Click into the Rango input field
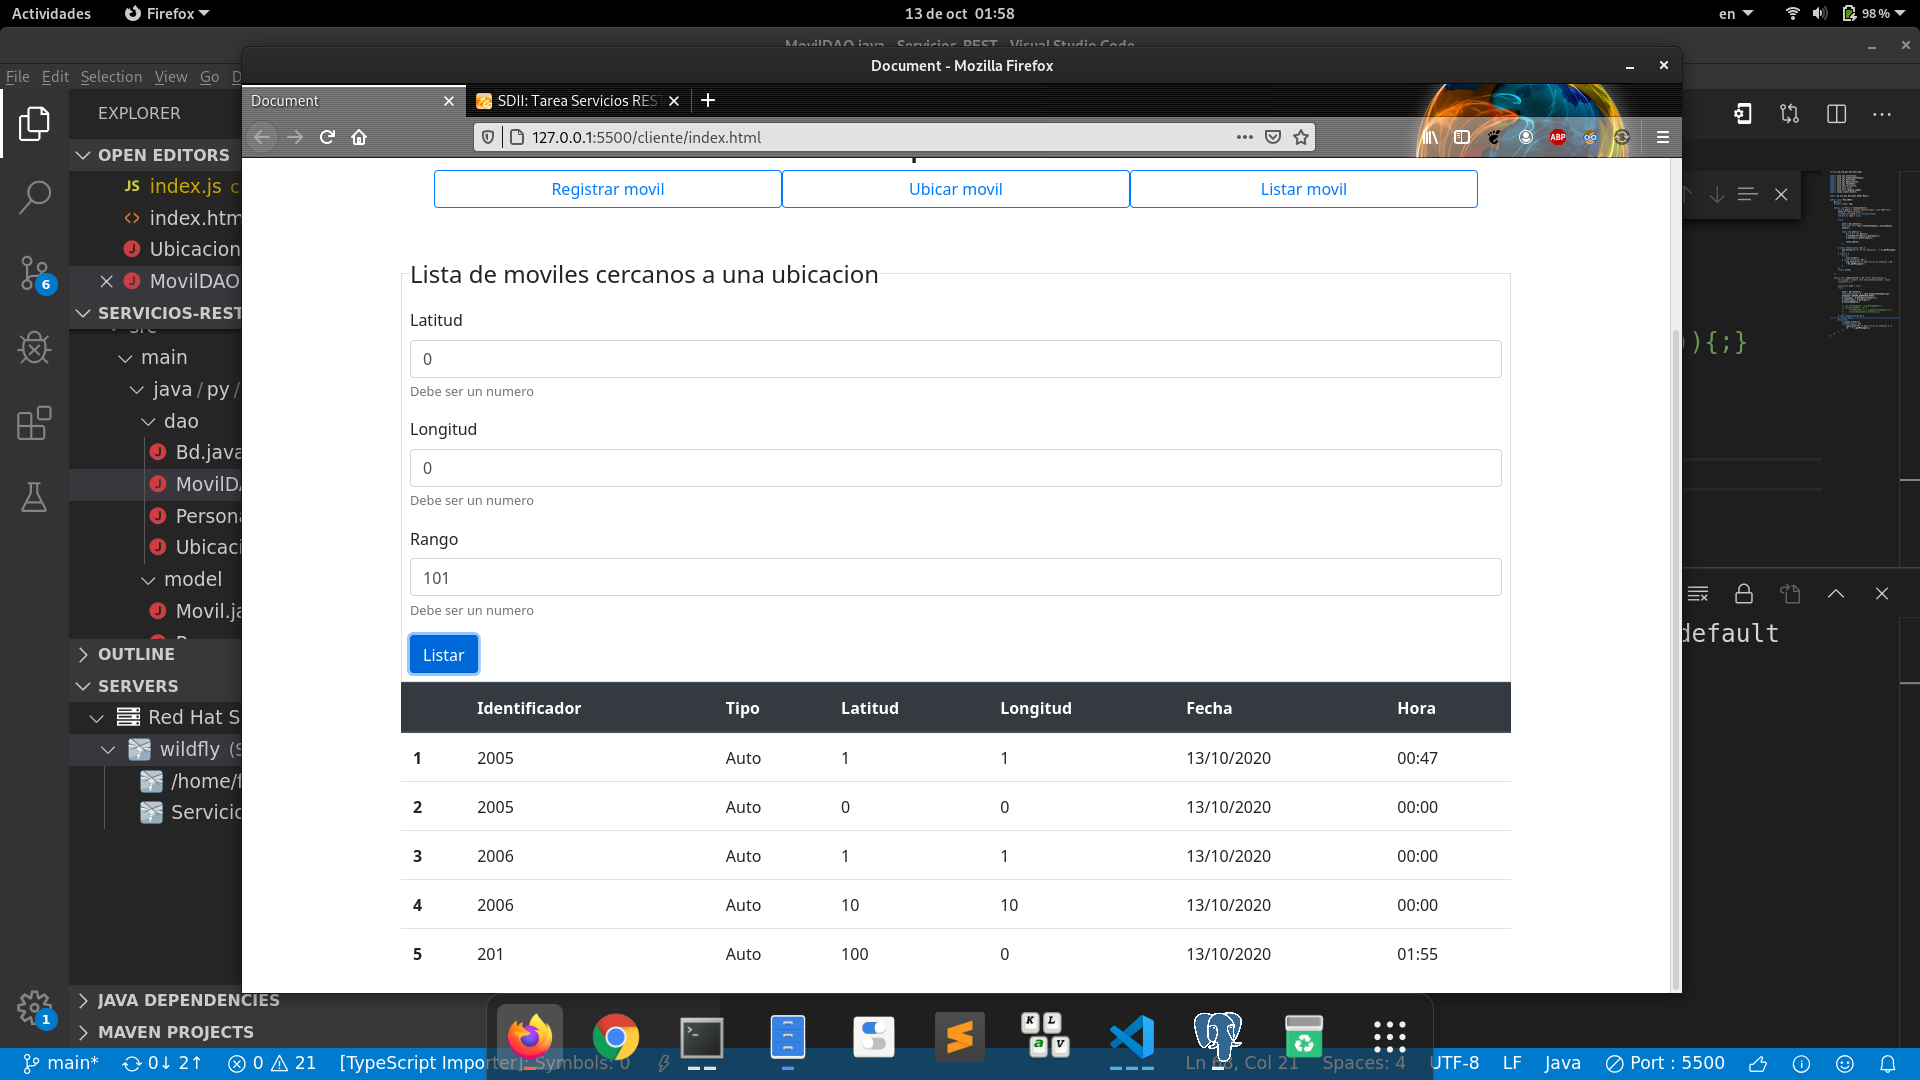Image resolution: width=1920 pixels, height=1080 pixels. coord(955,578)
